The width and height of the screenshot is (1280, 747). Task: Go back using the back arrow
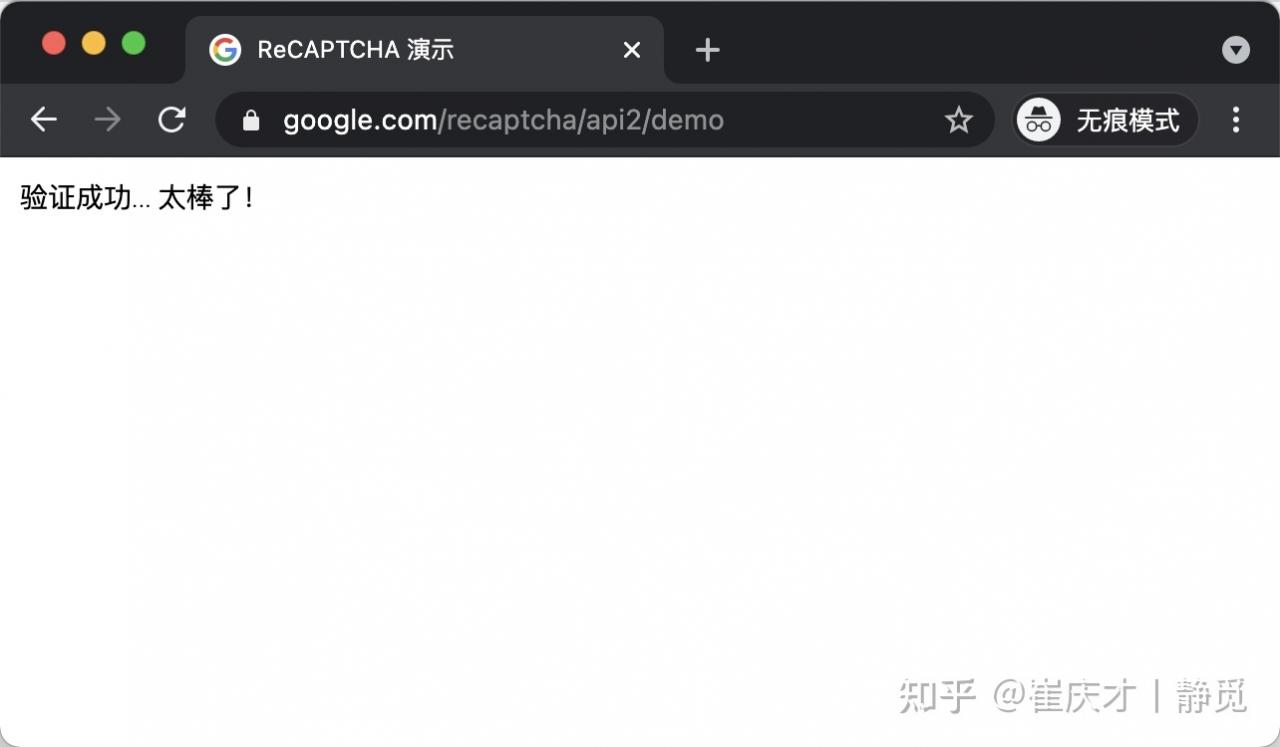click(43, 120)
